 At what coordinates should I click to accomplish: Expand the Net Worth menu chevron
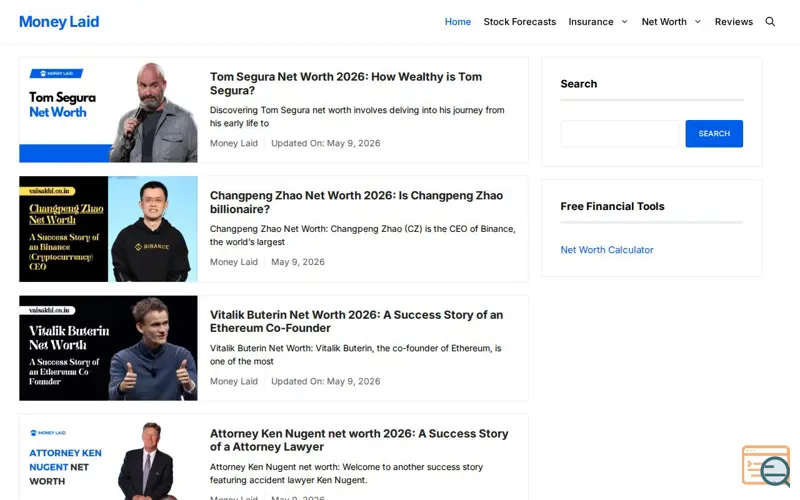pos(697,21)
